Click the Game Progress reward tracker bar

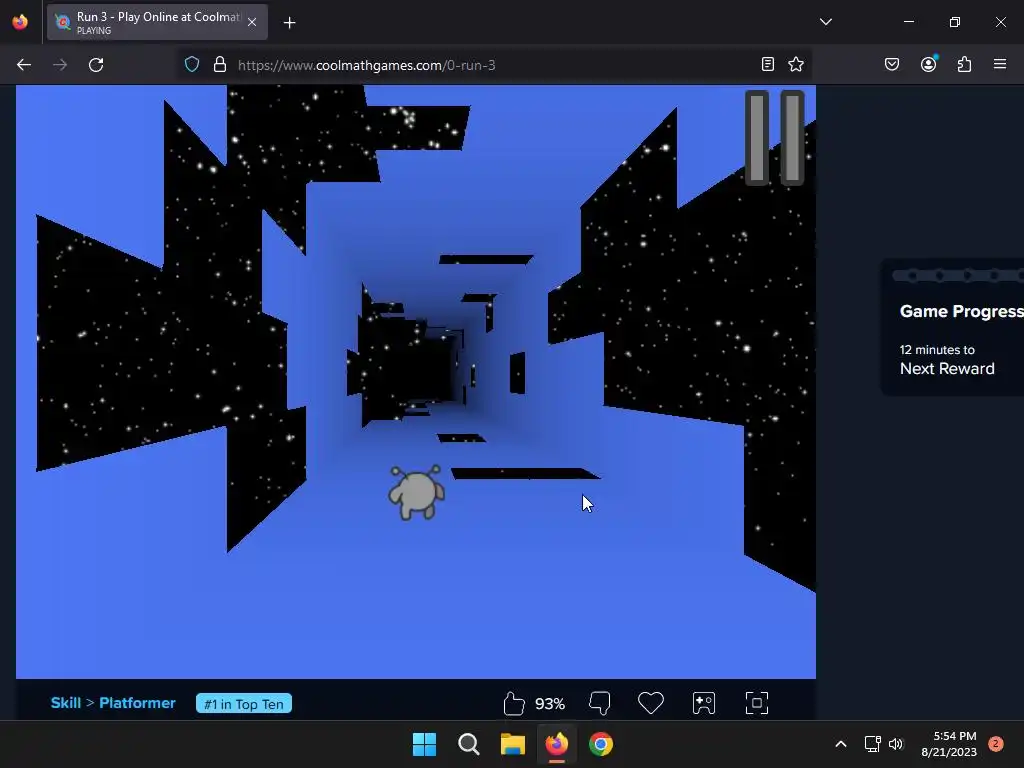[x=957, y=276]
